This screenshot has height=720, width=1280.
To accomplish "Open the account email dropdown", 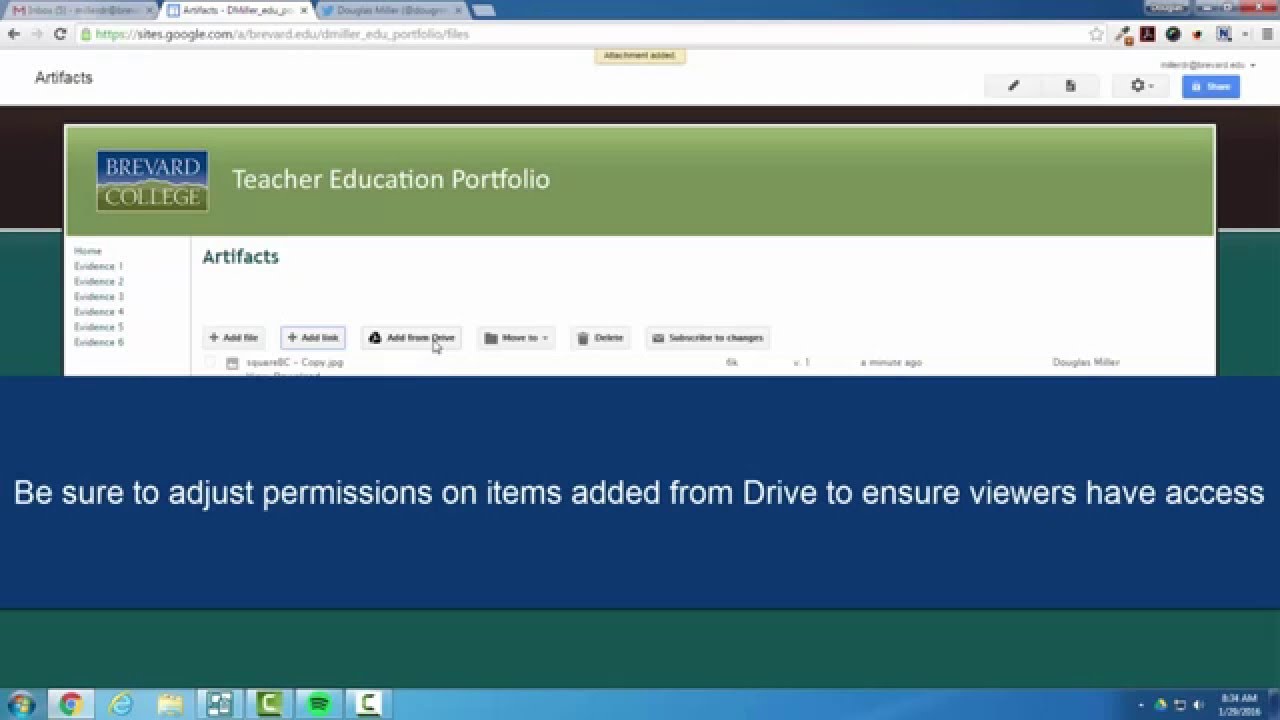I will coord(1208,65).
